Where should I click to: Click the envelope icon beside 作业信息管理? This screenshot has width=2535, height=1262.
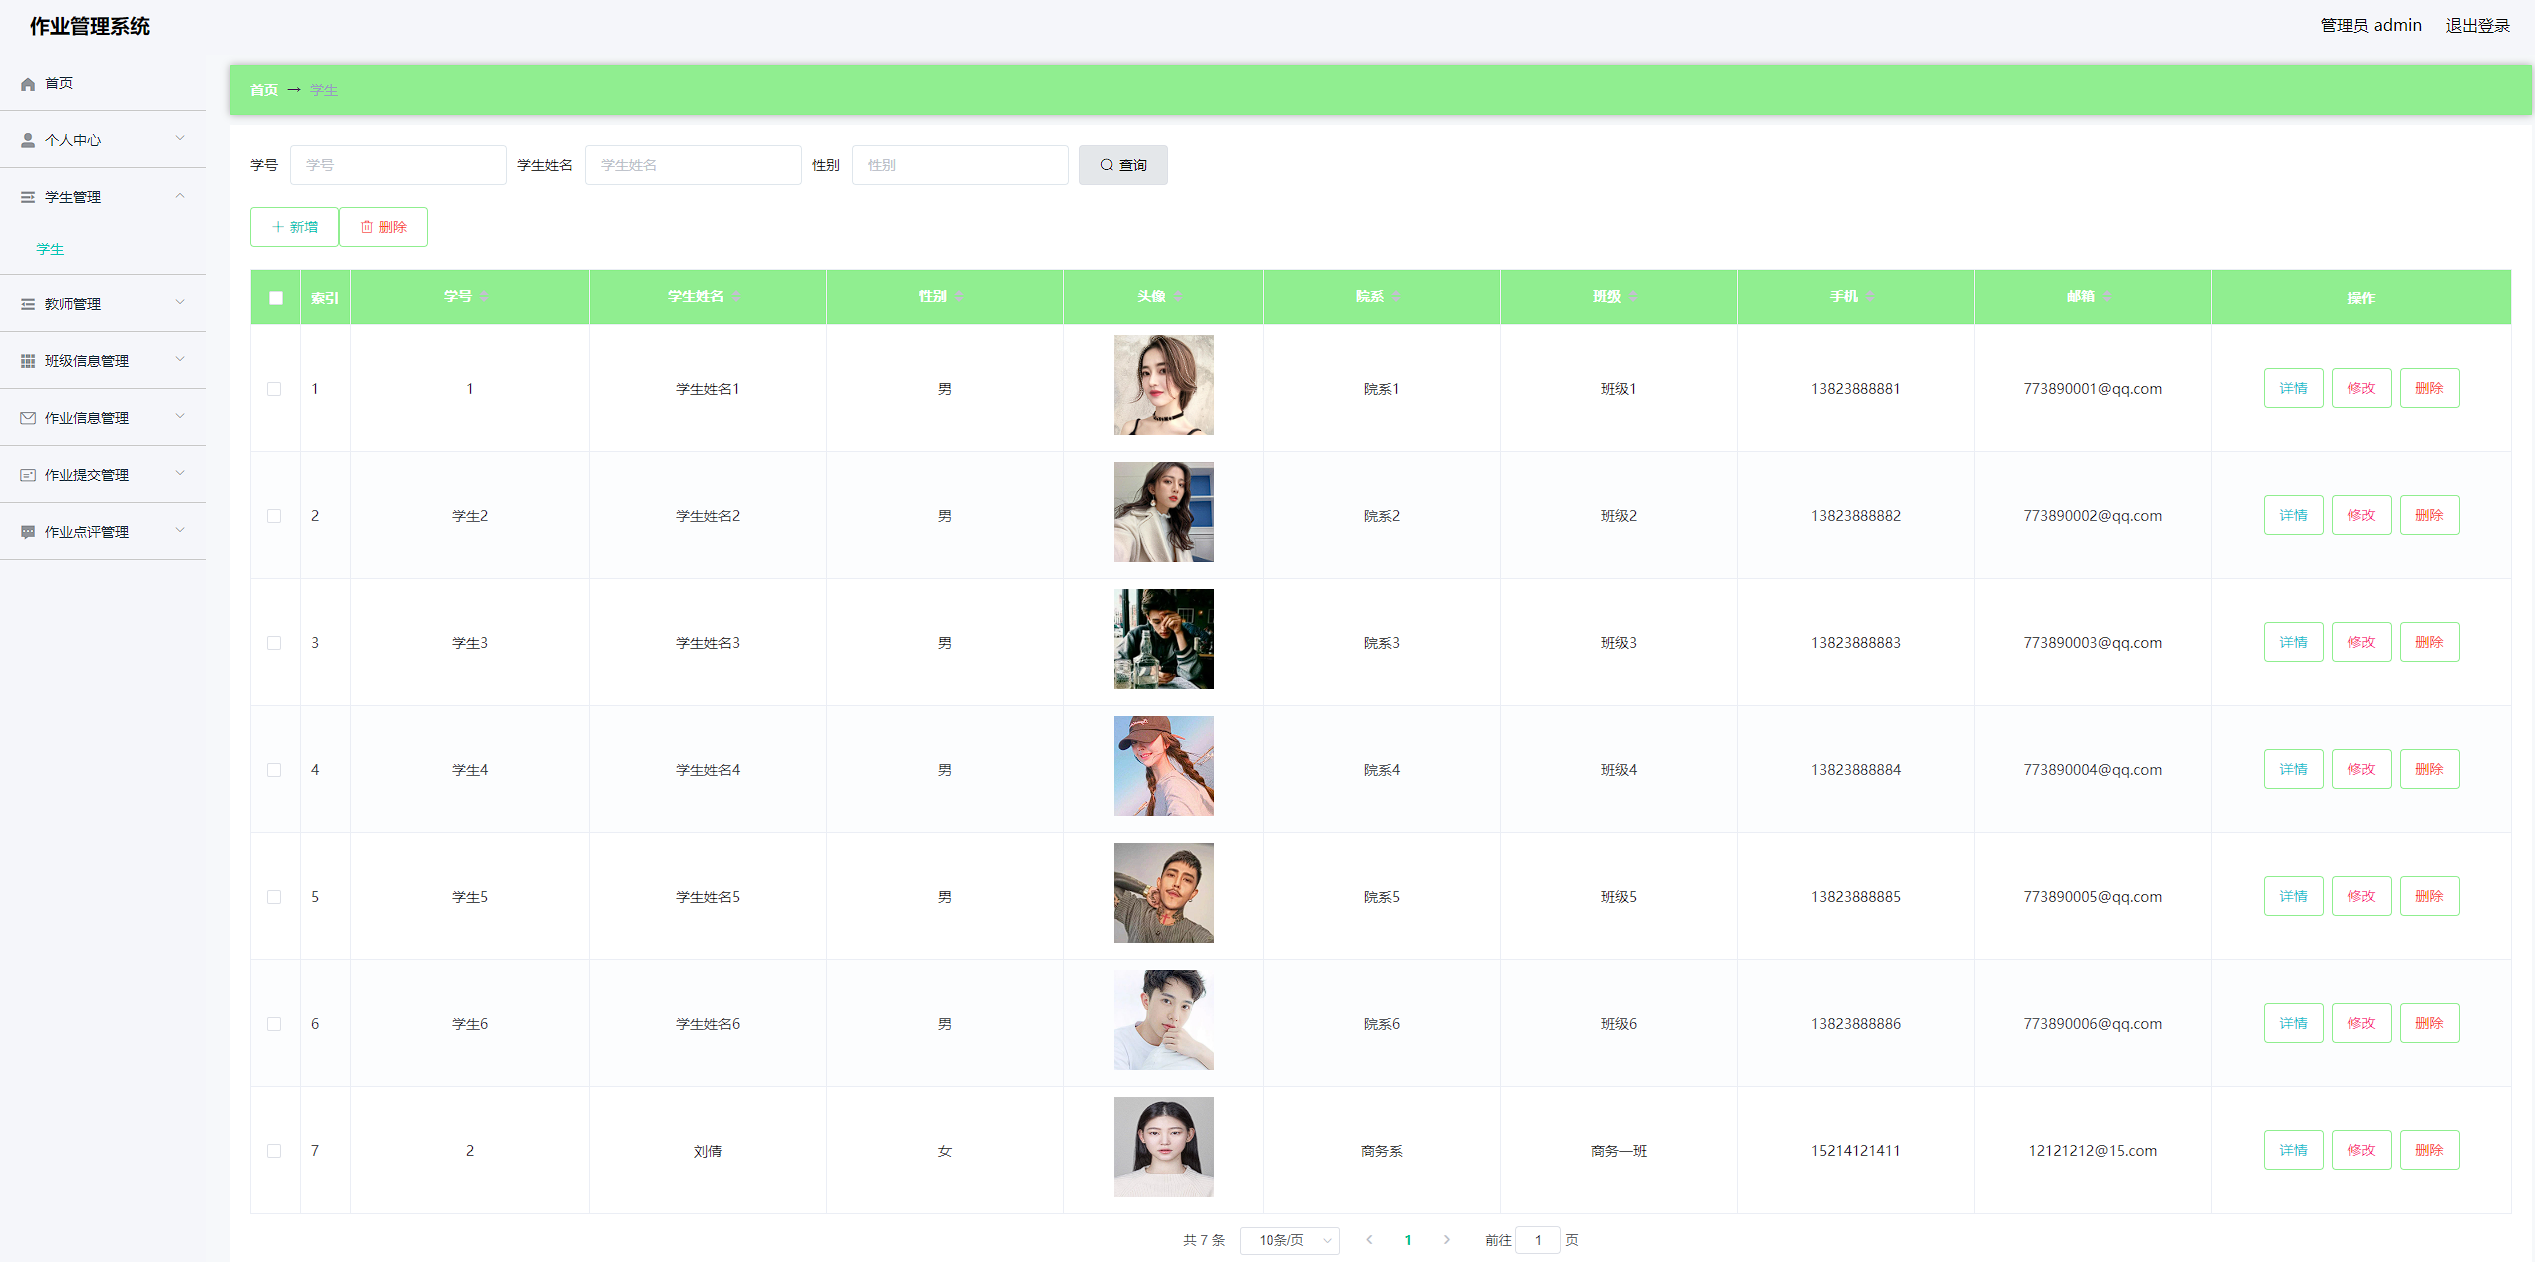click(28, 418)
